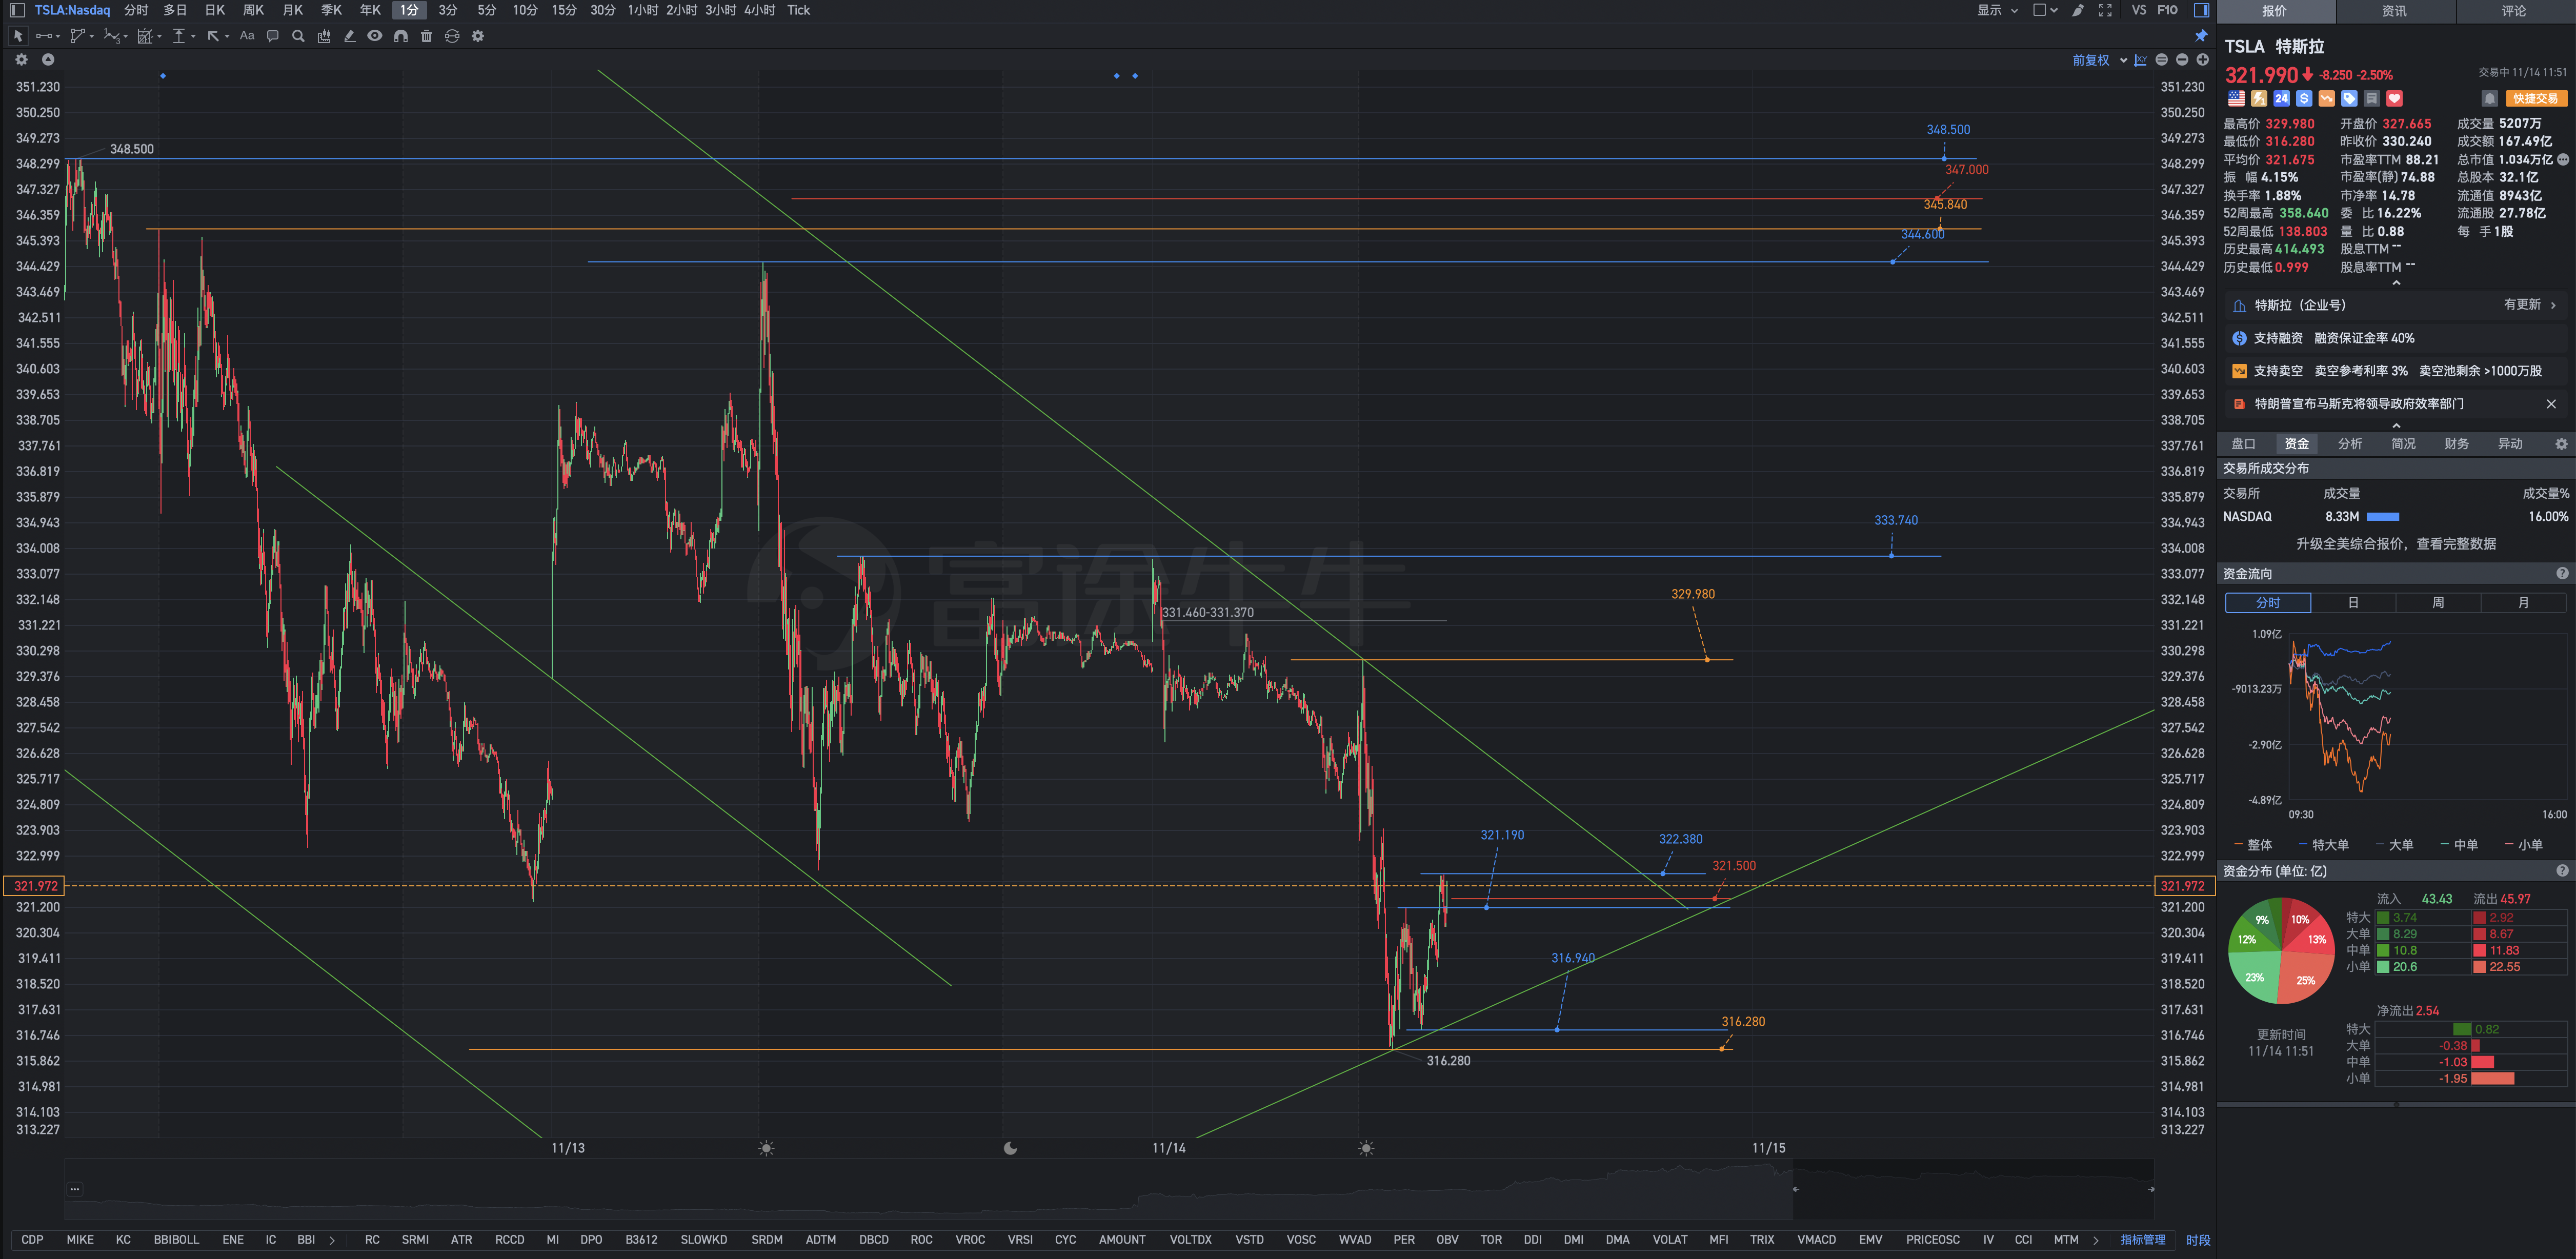Expand more indicators chevron after MTM
The image size is (2576, 1259).
click(x=2096, y=1240)
